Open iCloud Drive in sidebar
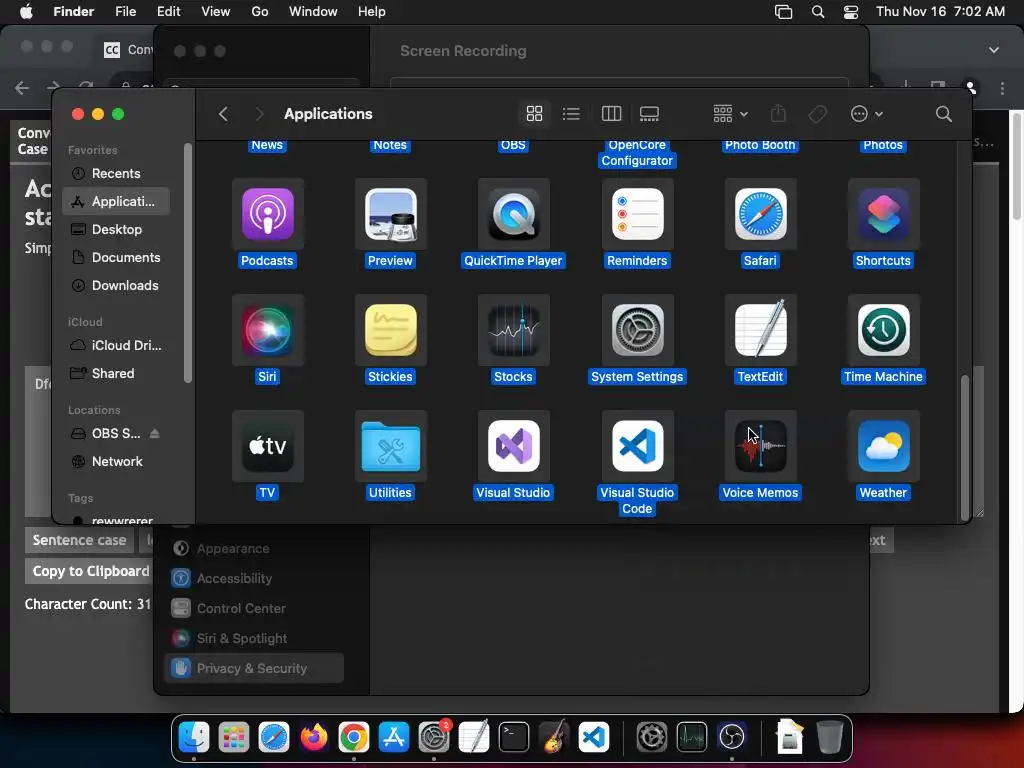Screen dimensions: 1024x768 [x=116, y=345]
